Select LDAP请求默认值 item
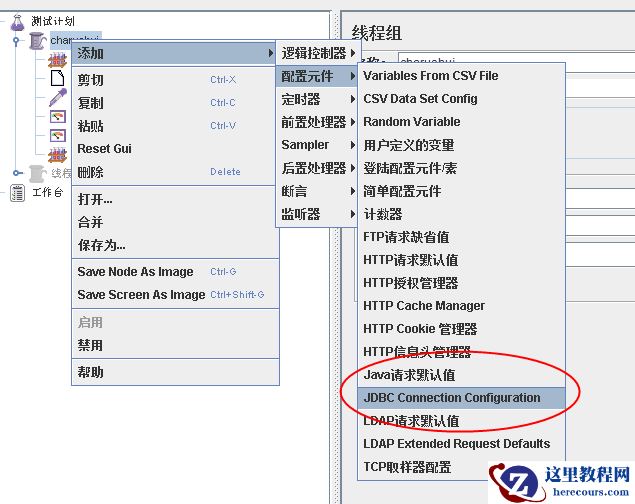The height and width of the screenshot is (504, 635). click(x=461, y=421)
